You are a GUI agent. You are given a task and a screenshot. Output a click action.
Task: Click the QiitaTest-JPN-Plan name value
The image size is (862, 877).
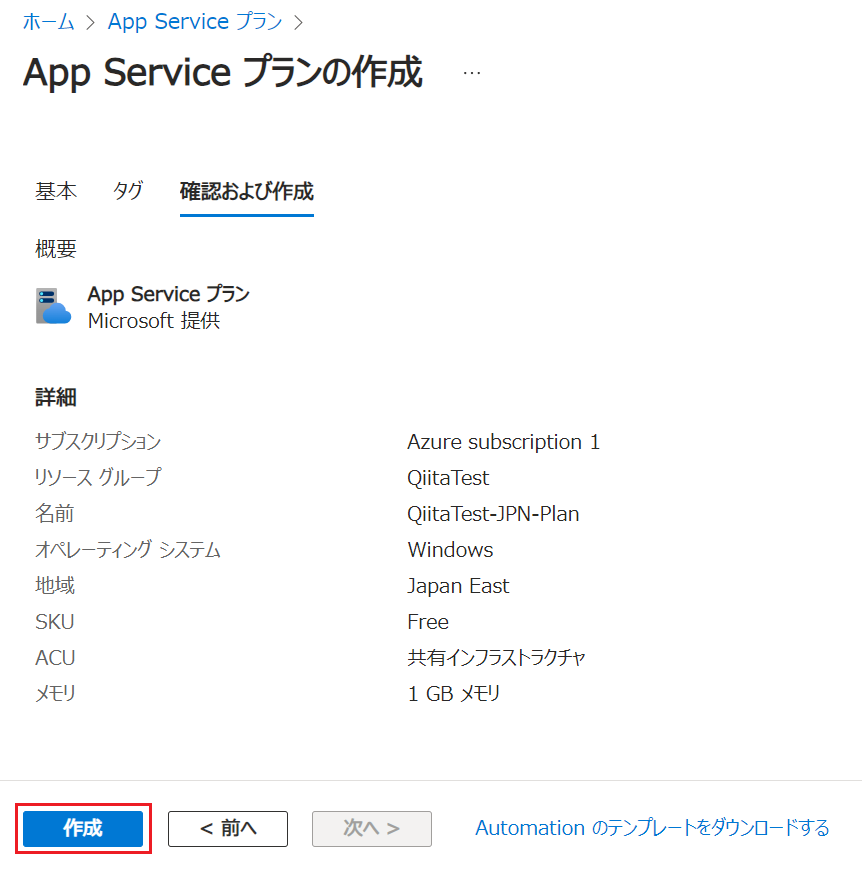pos(493,513)
